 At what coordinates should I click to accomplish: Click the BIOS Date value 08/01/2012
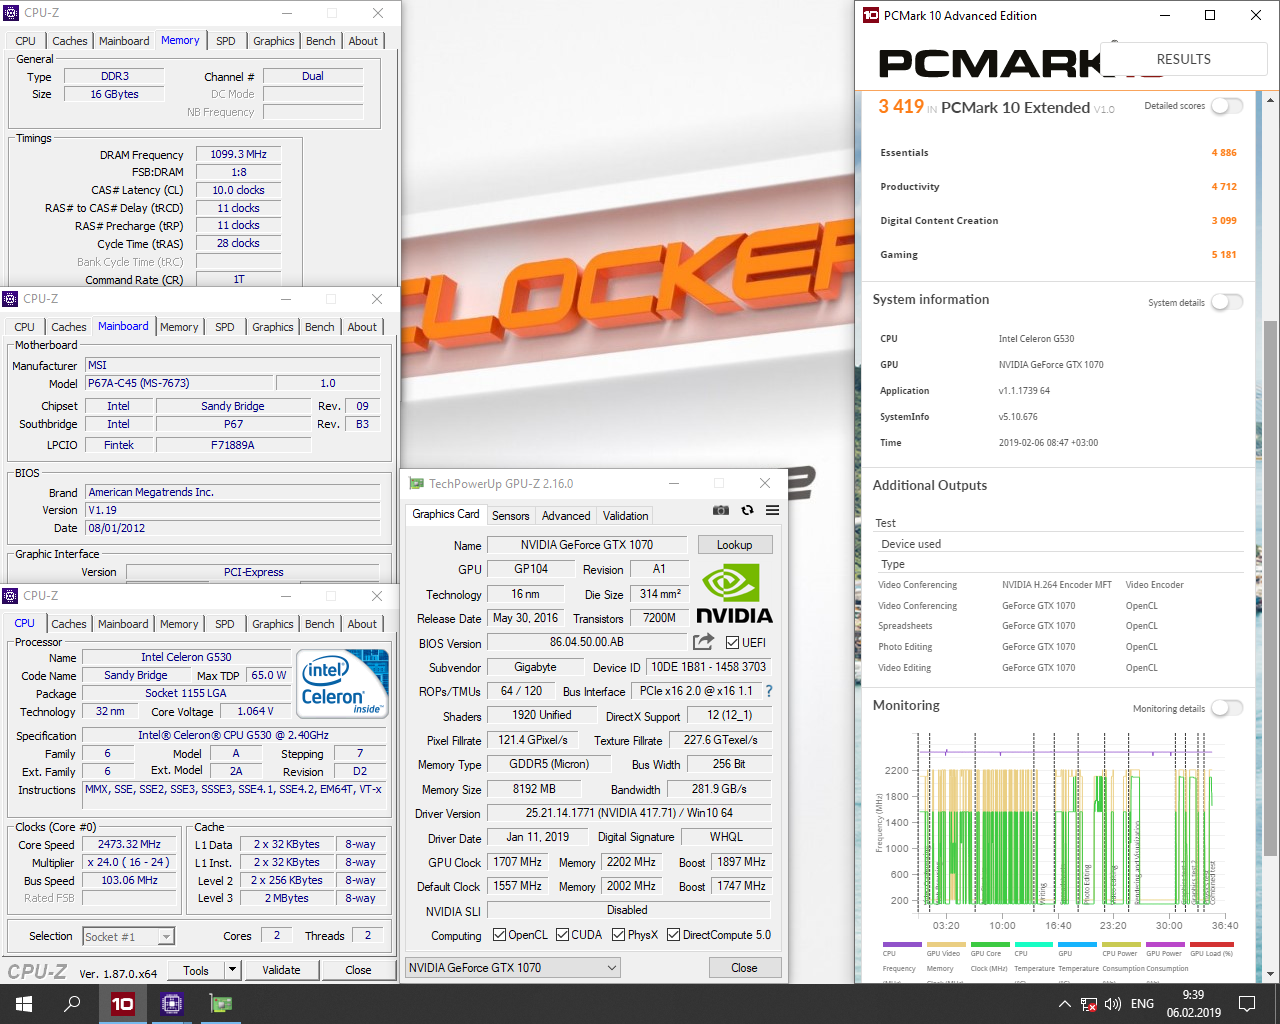tap(232, 528)
